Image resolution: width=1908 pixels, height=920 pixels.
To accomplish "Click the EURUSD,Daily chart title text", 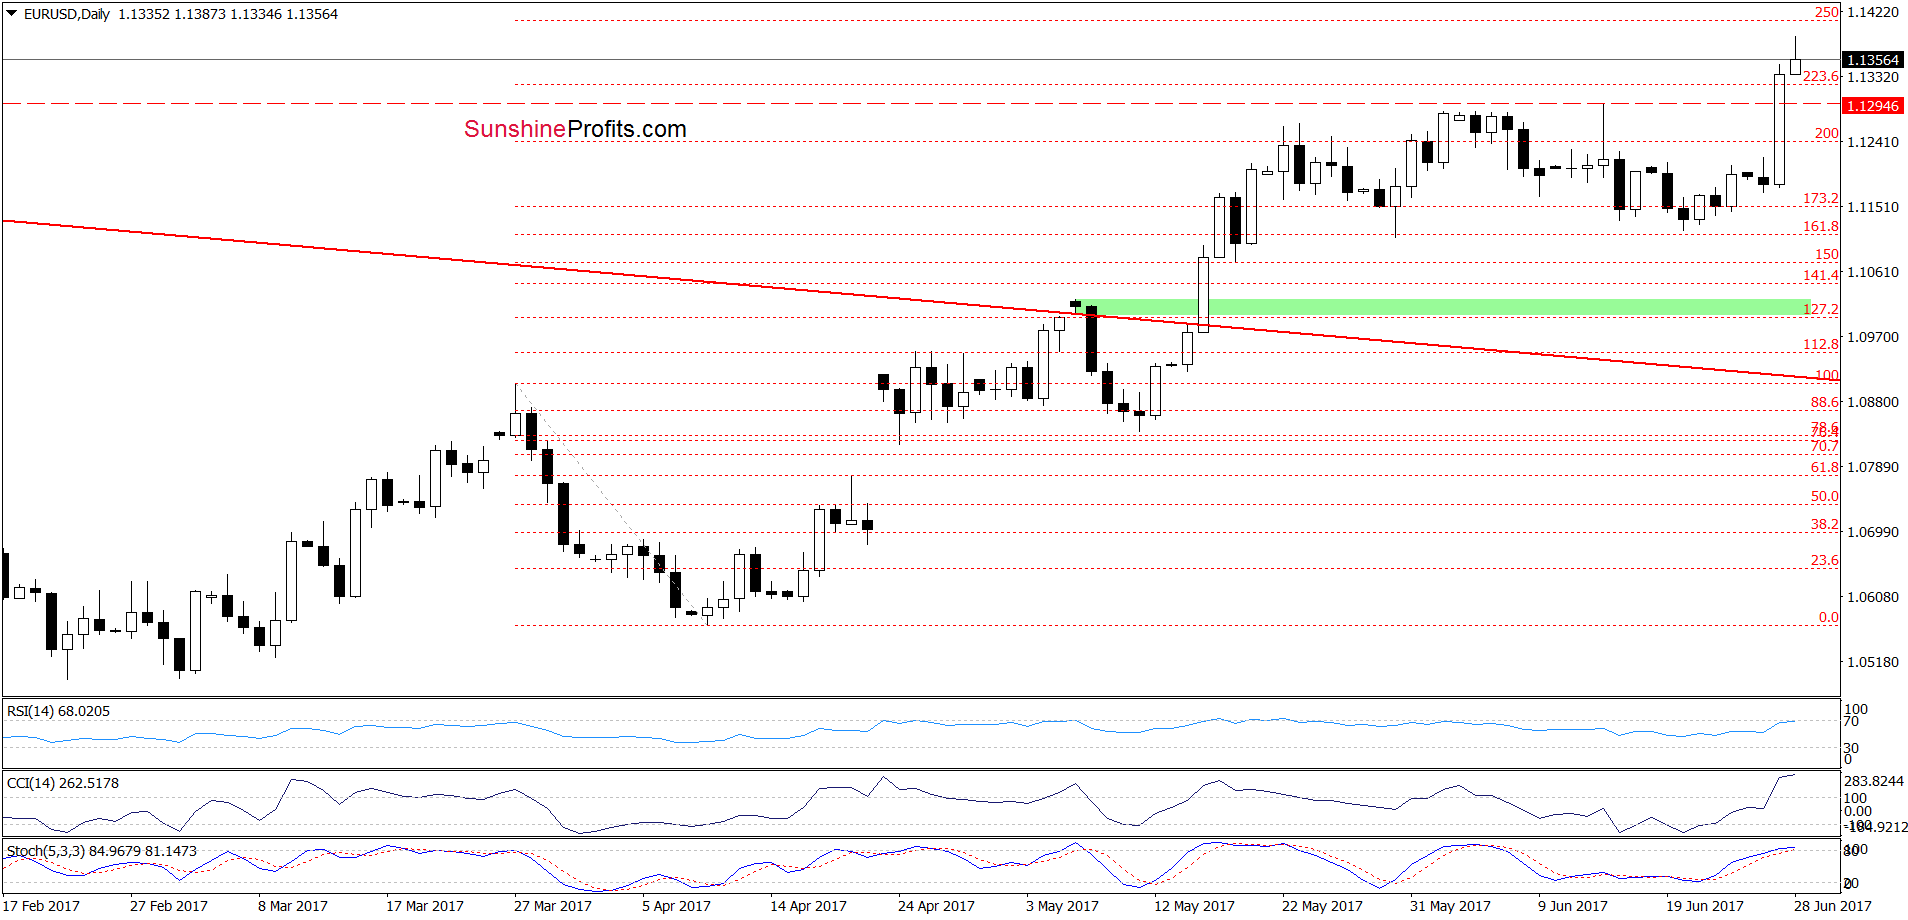I will pos(67,14).
